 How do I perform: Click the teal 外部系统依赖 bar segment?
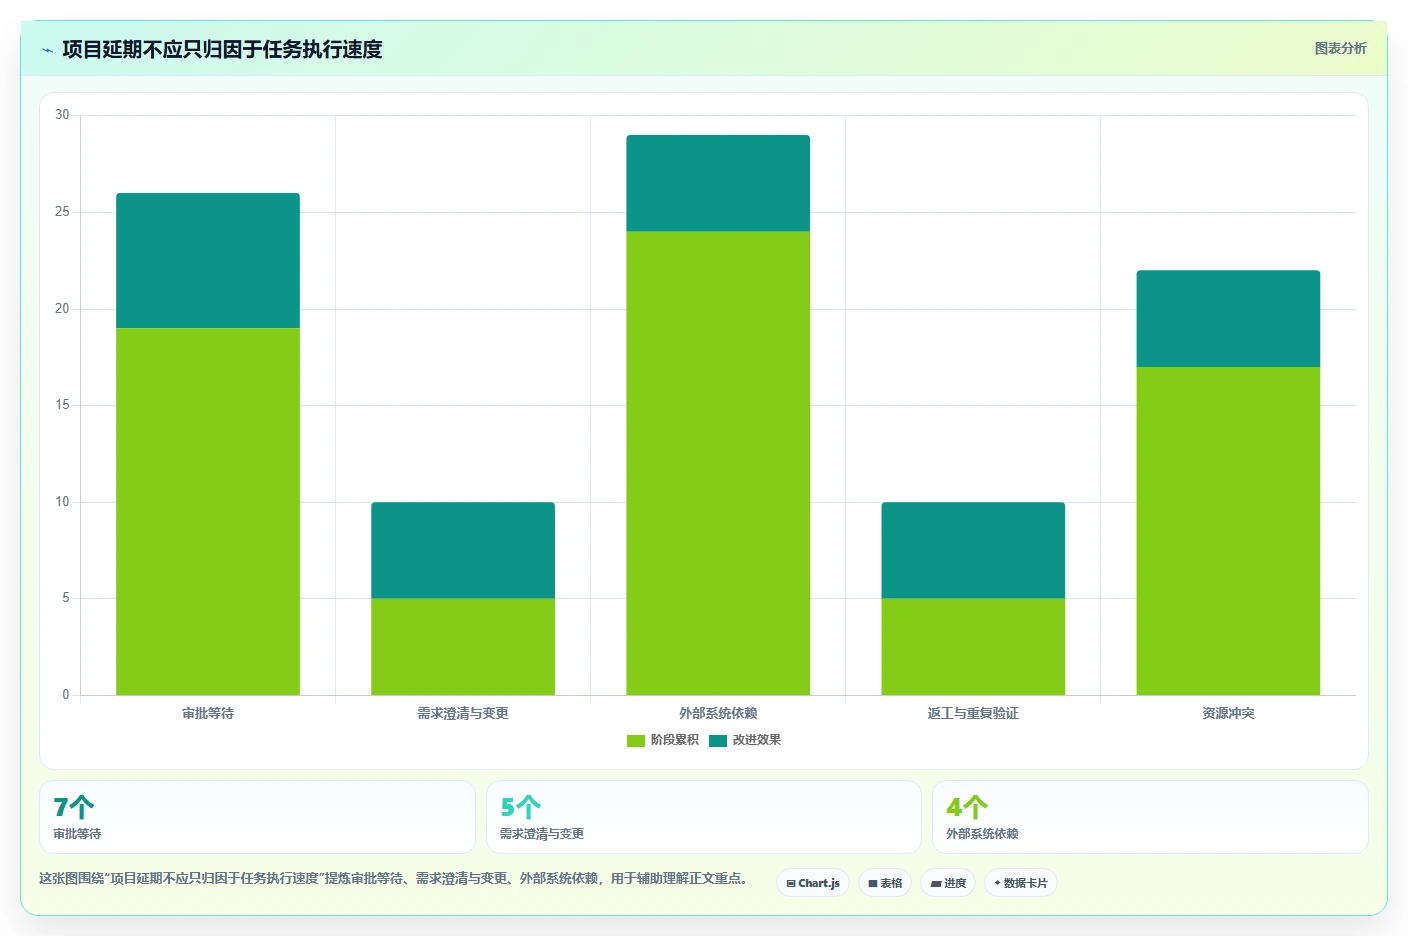point(718,183)
